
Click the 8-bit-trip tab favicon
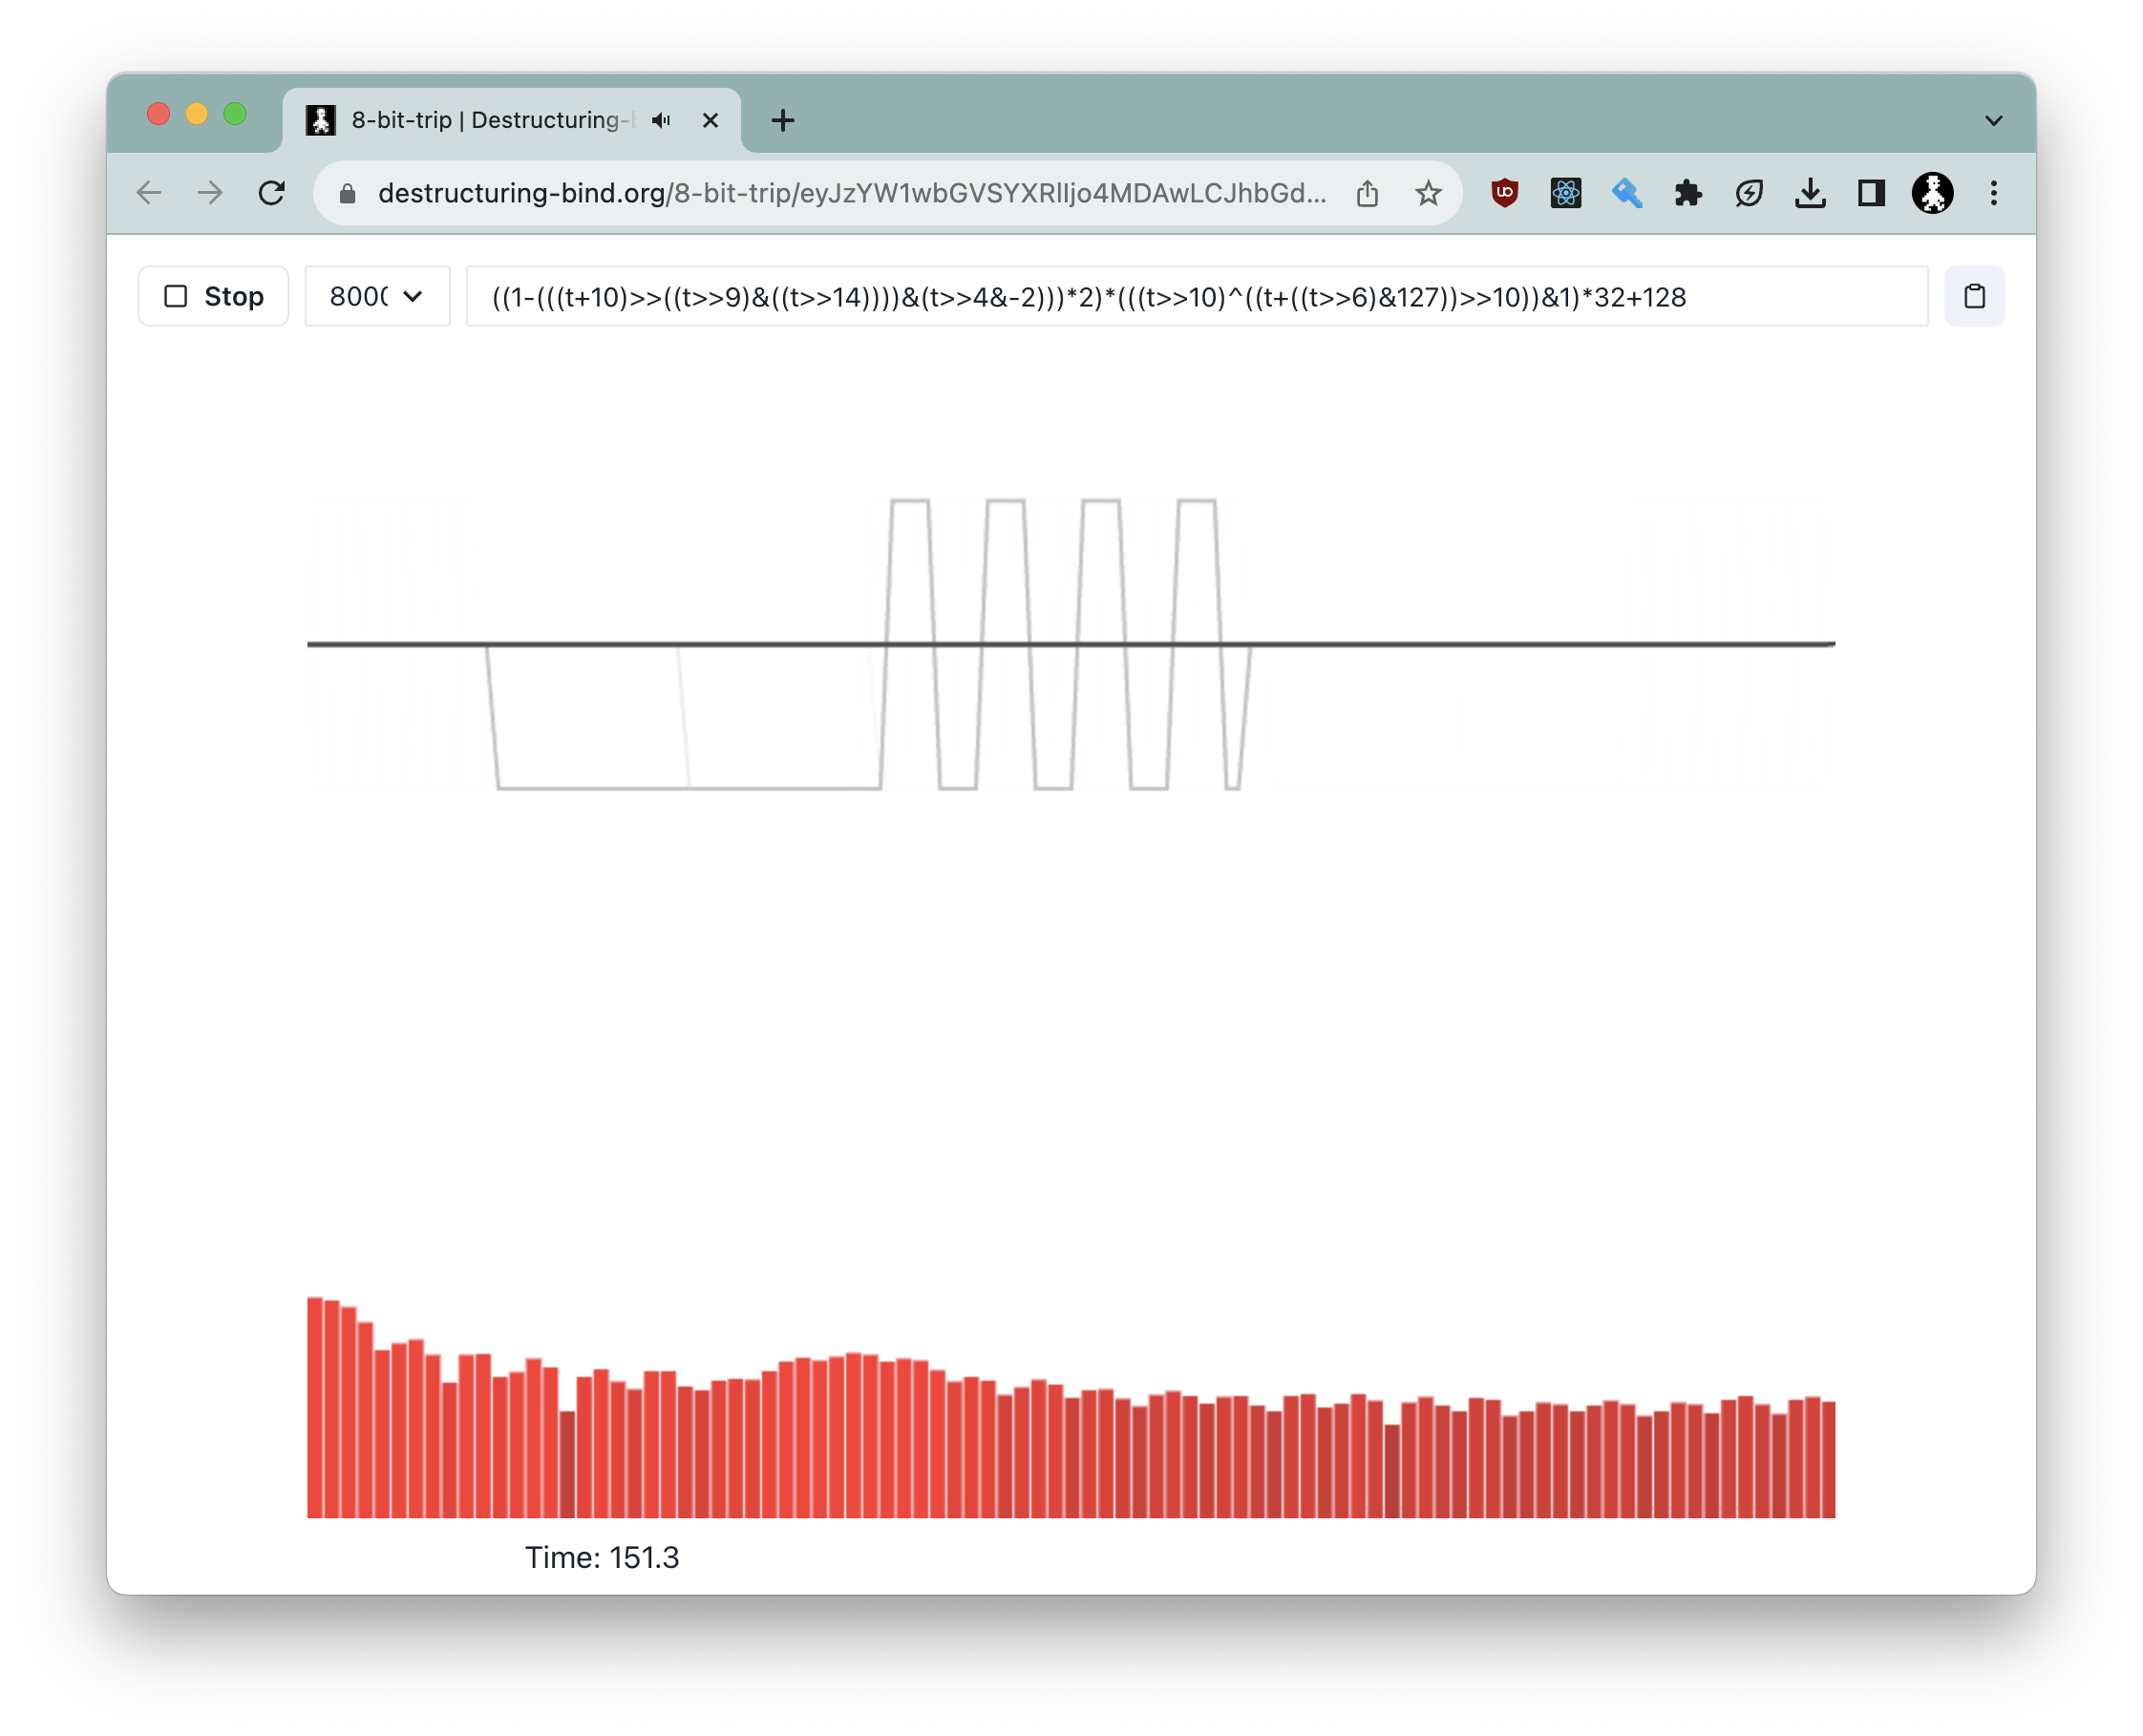pos(320,120)
